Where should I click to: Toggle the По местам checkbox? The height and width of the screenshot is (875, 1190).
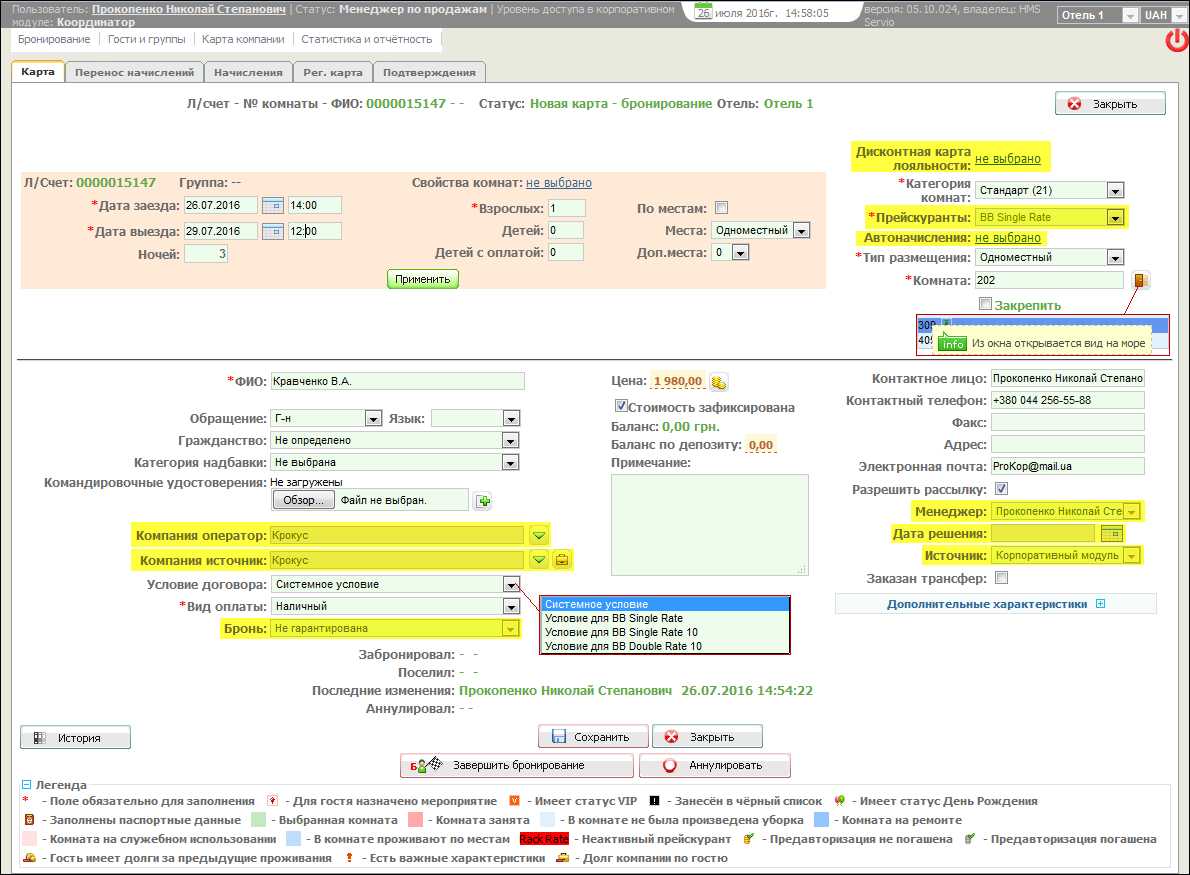point(721,208)
